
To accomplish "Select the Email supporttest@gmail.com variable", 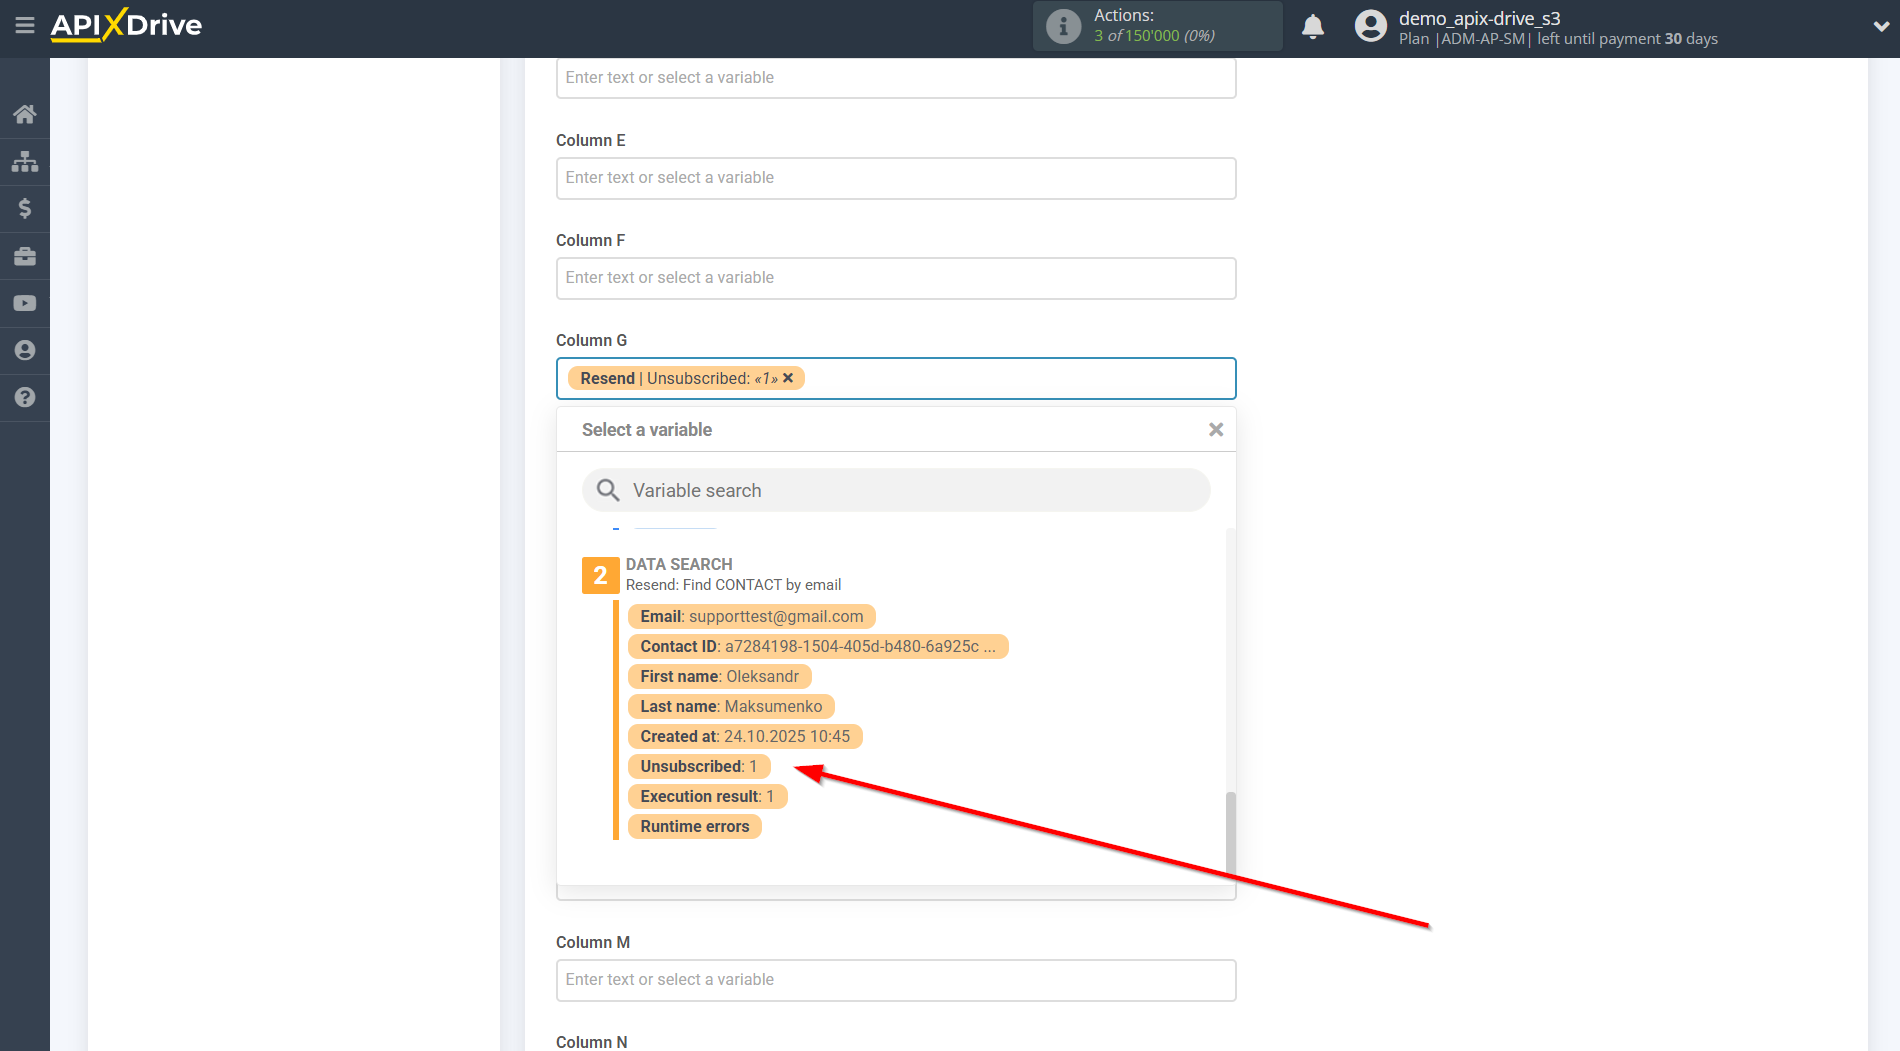I will click(751, 616).
